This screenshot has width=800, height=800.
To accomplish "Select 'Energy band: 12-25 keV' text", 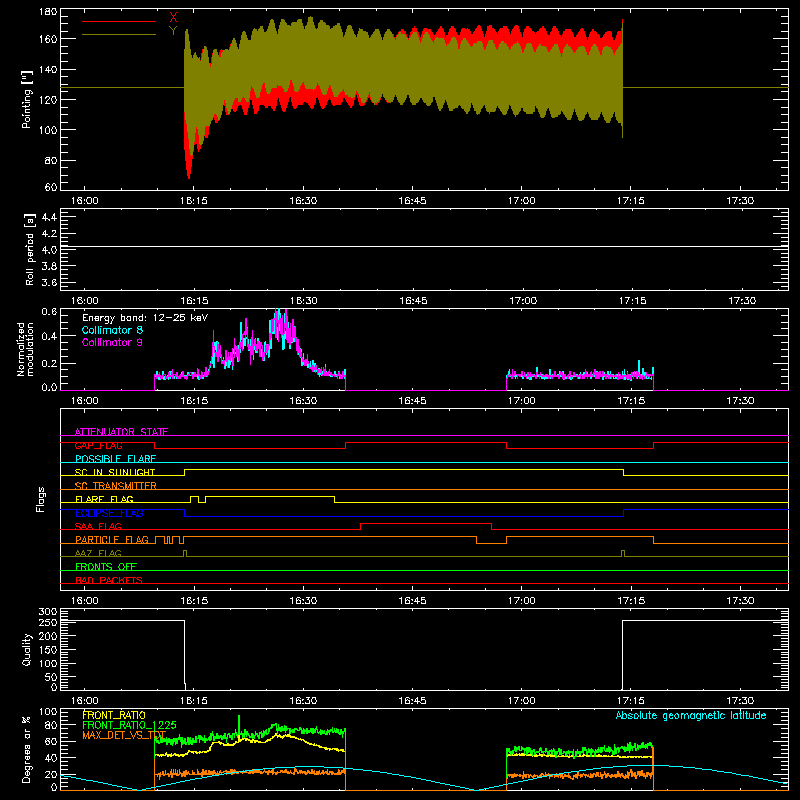I will coord(145,318).
